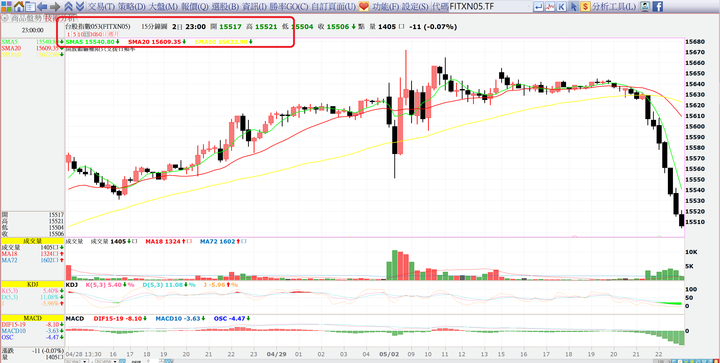Click the J -5.96 KDJ legend
Viewport: 720px width, 363px height.
tap(220, 285)
